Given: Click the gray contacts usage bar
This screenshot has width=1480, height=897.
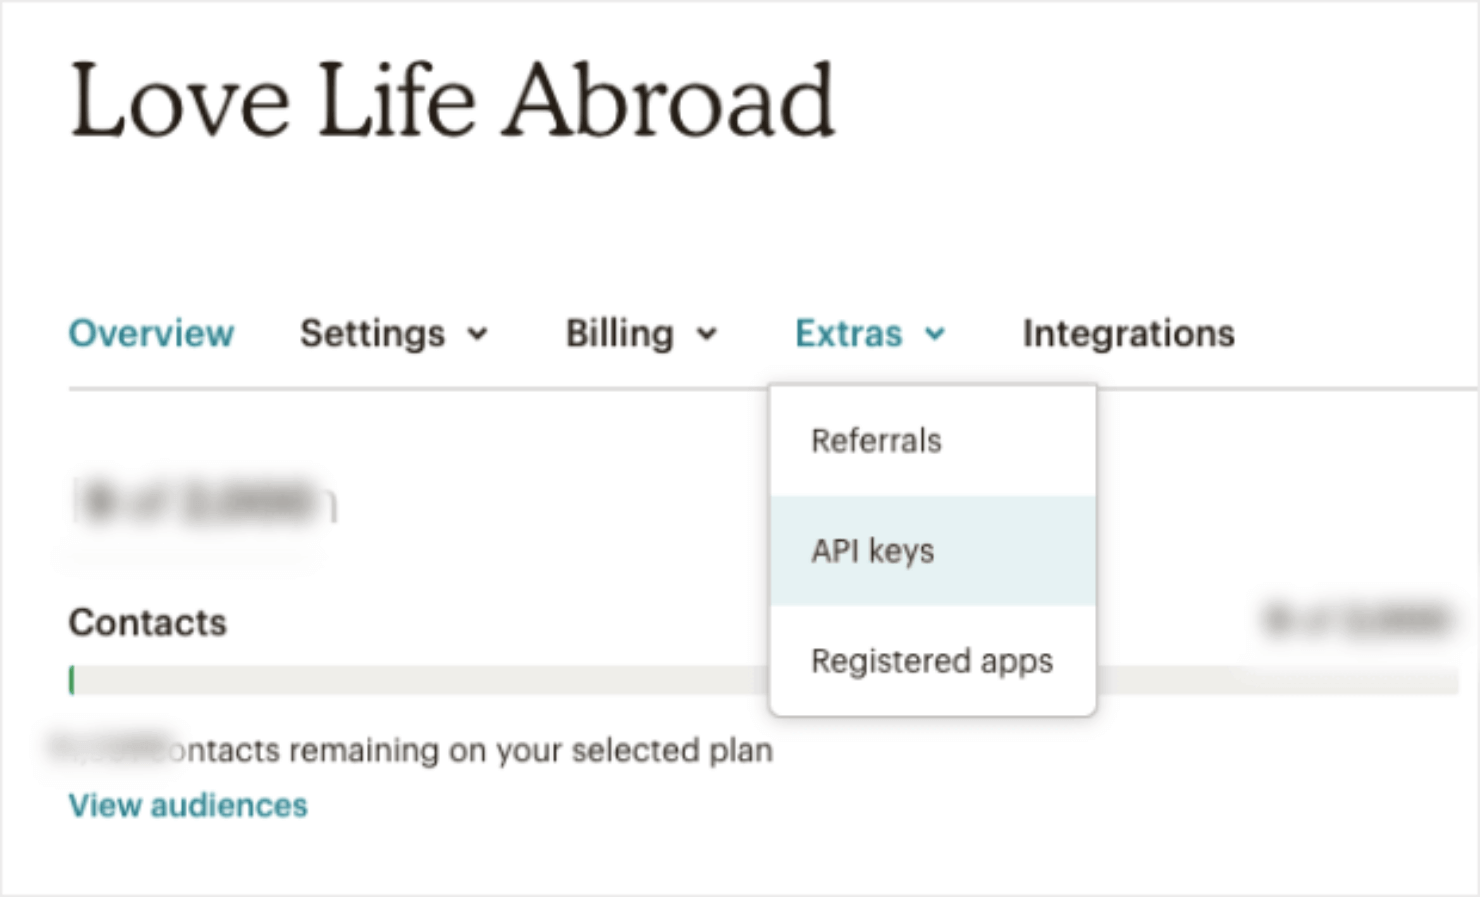Looking at the screenshot, I should (420, 681).
